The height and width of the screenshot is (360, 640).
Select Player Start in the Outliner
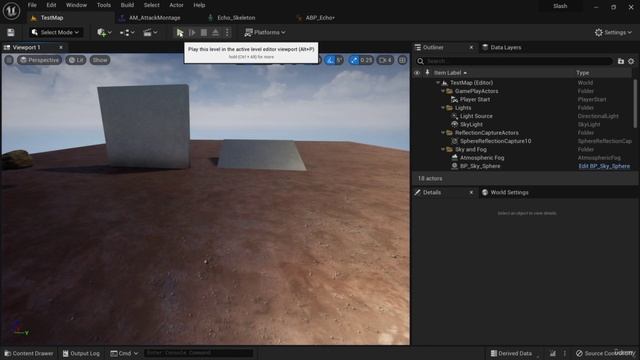[475, 100]
